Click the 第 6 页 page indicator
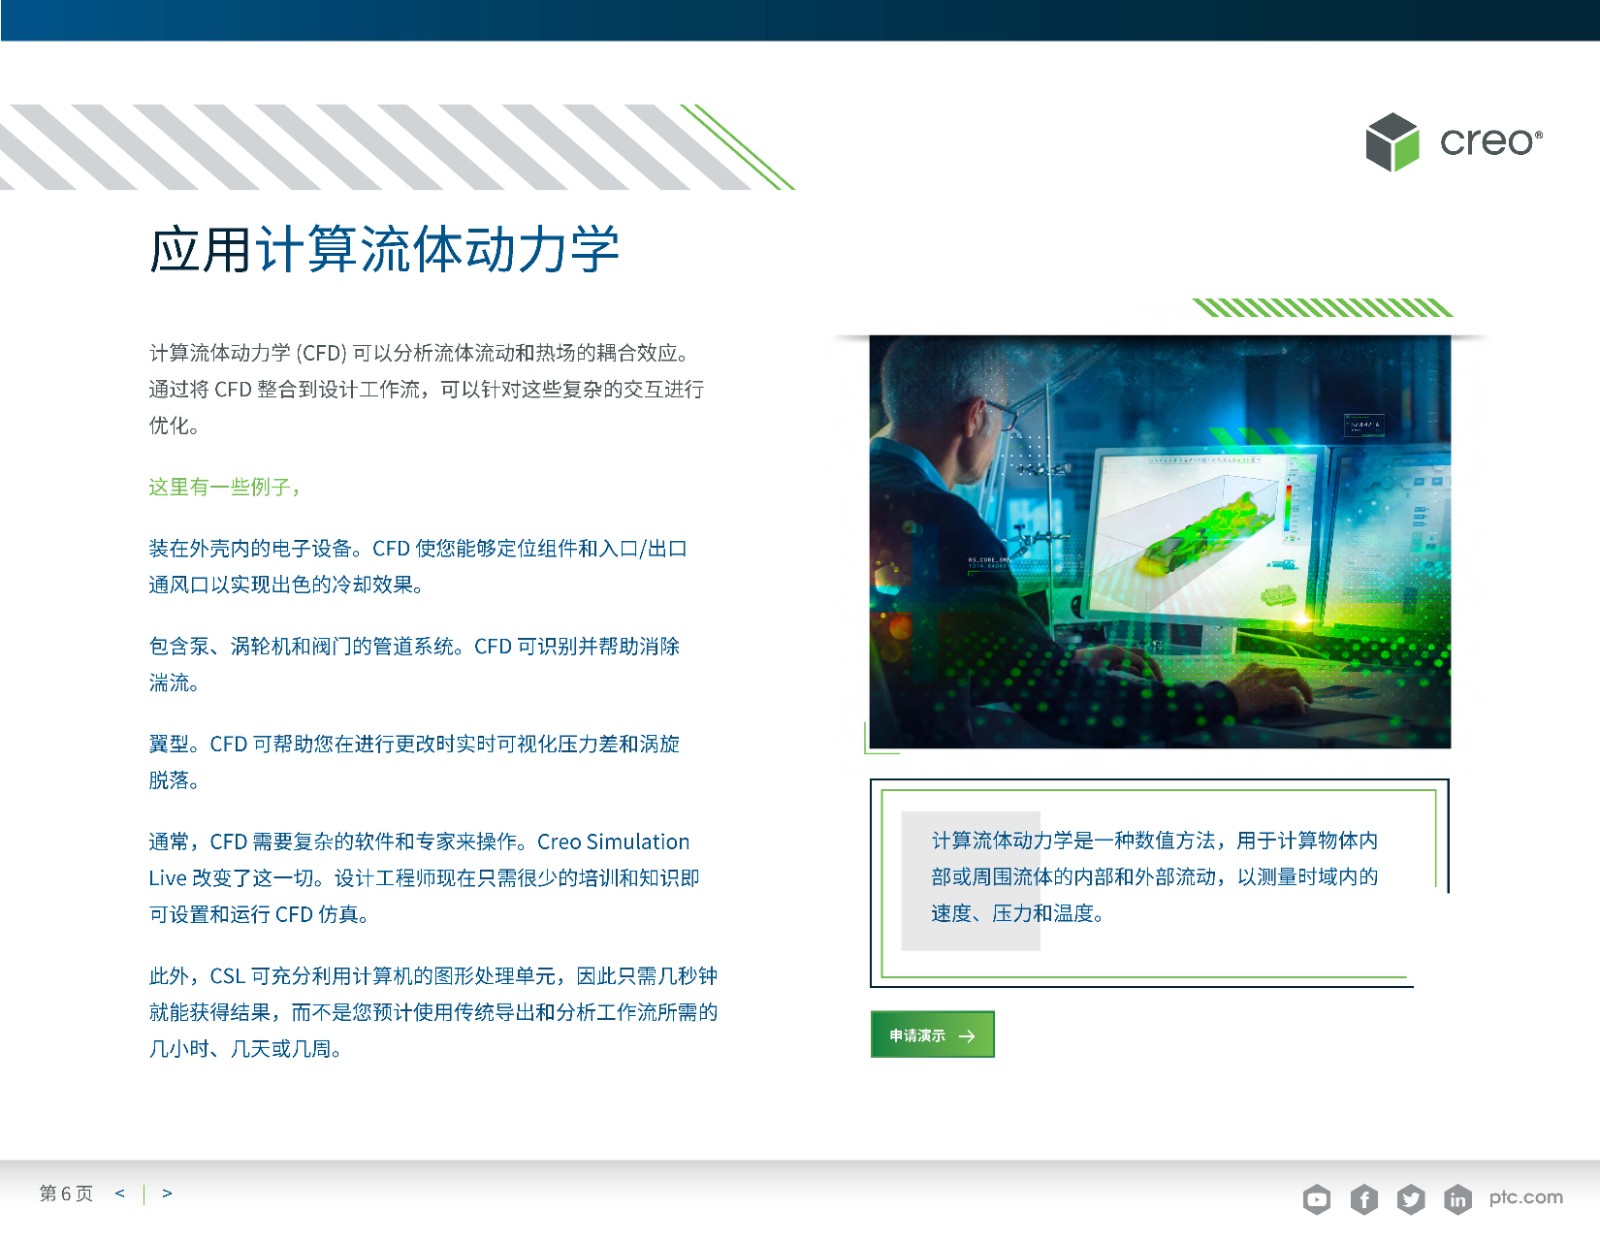The image size is (1600, 1236). tap(66, 1193)
